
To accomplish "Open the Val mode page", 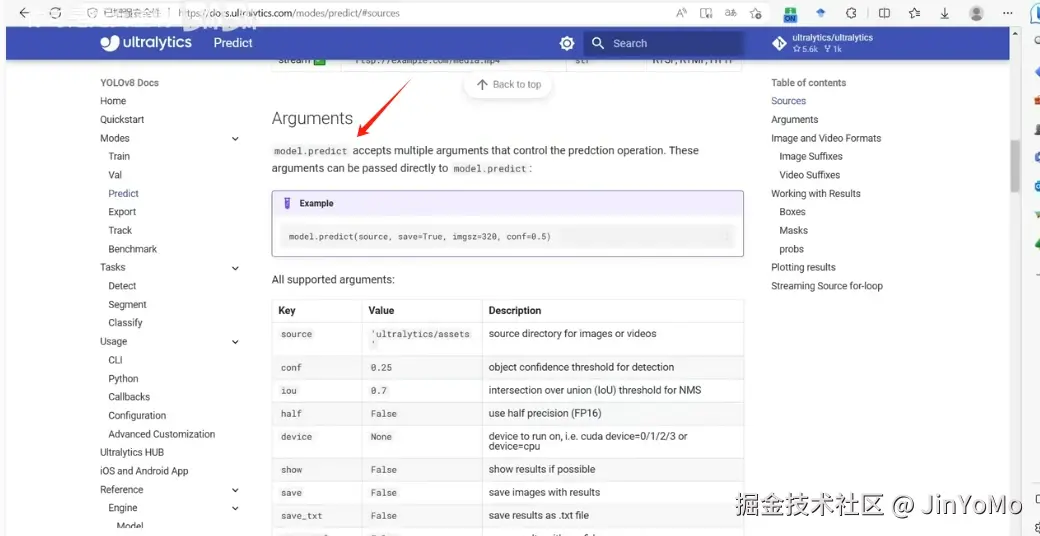I will pyautogui.click(x=115, y=175).
